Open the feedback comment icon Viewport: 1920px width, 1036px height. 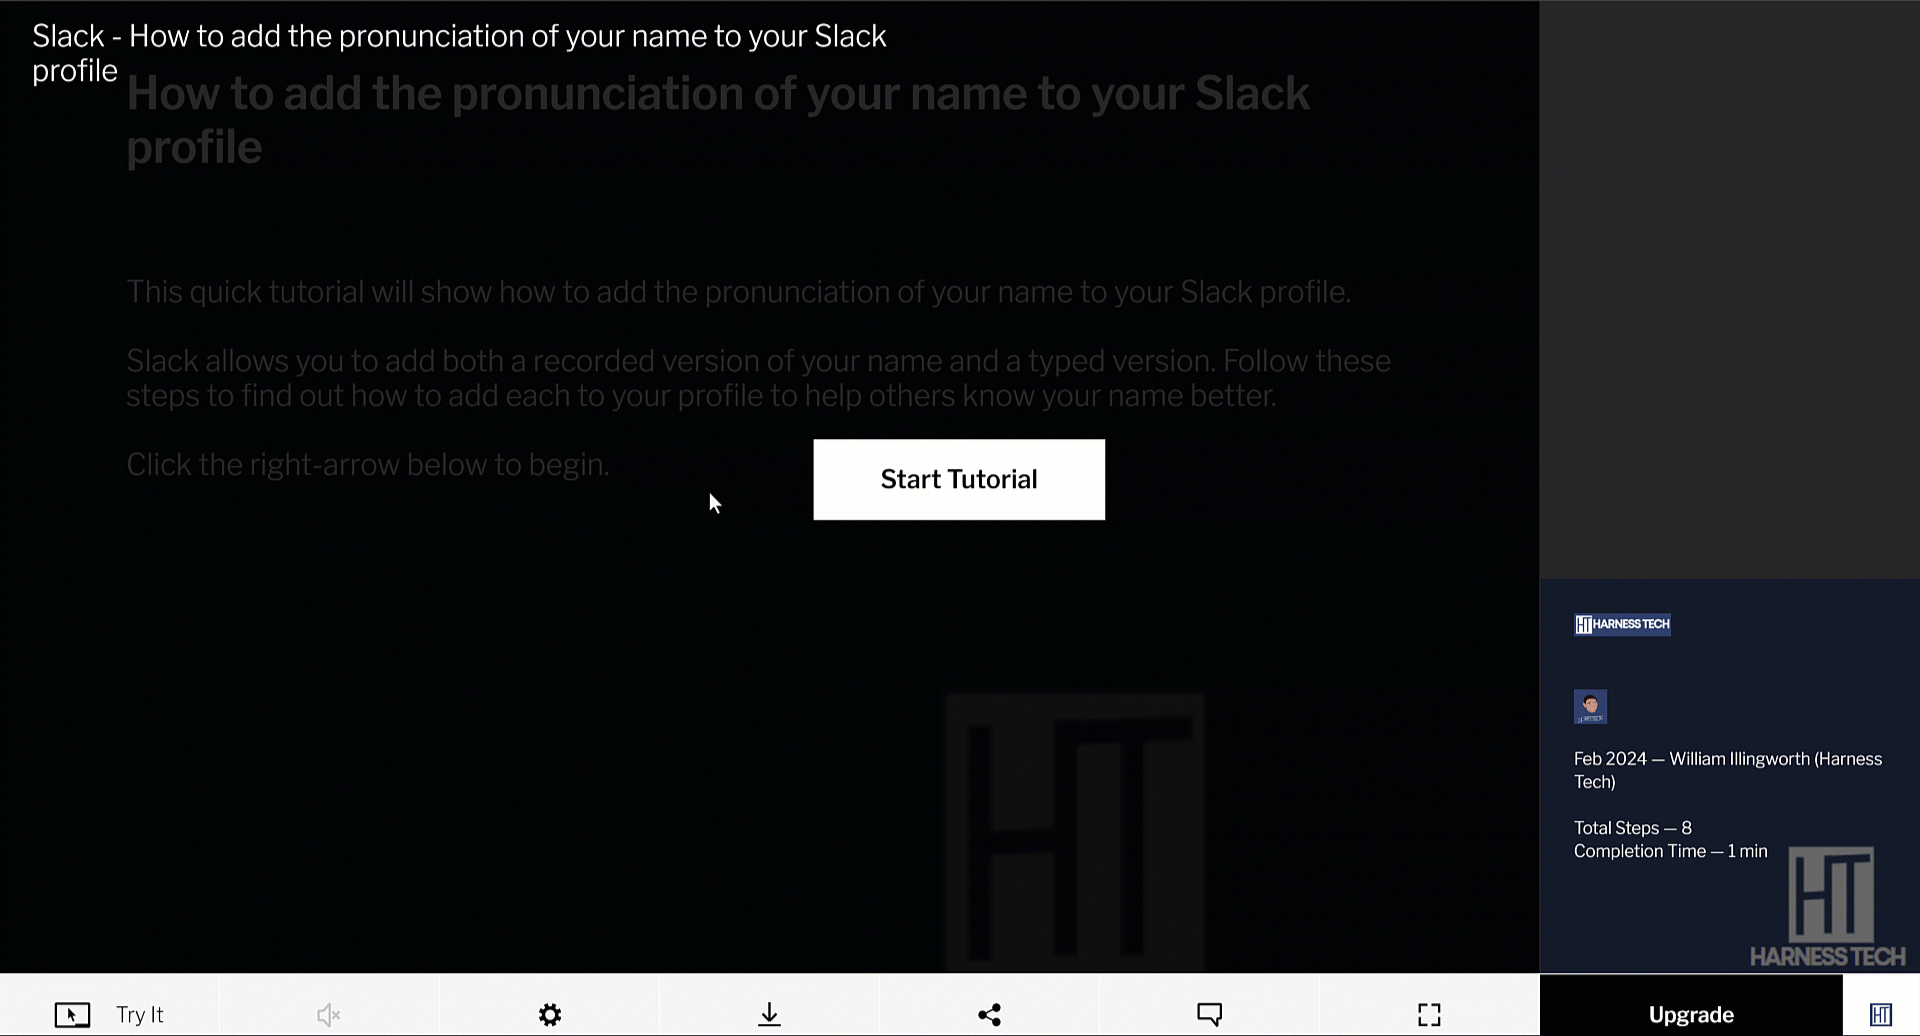click(x=1209, y=1013)
